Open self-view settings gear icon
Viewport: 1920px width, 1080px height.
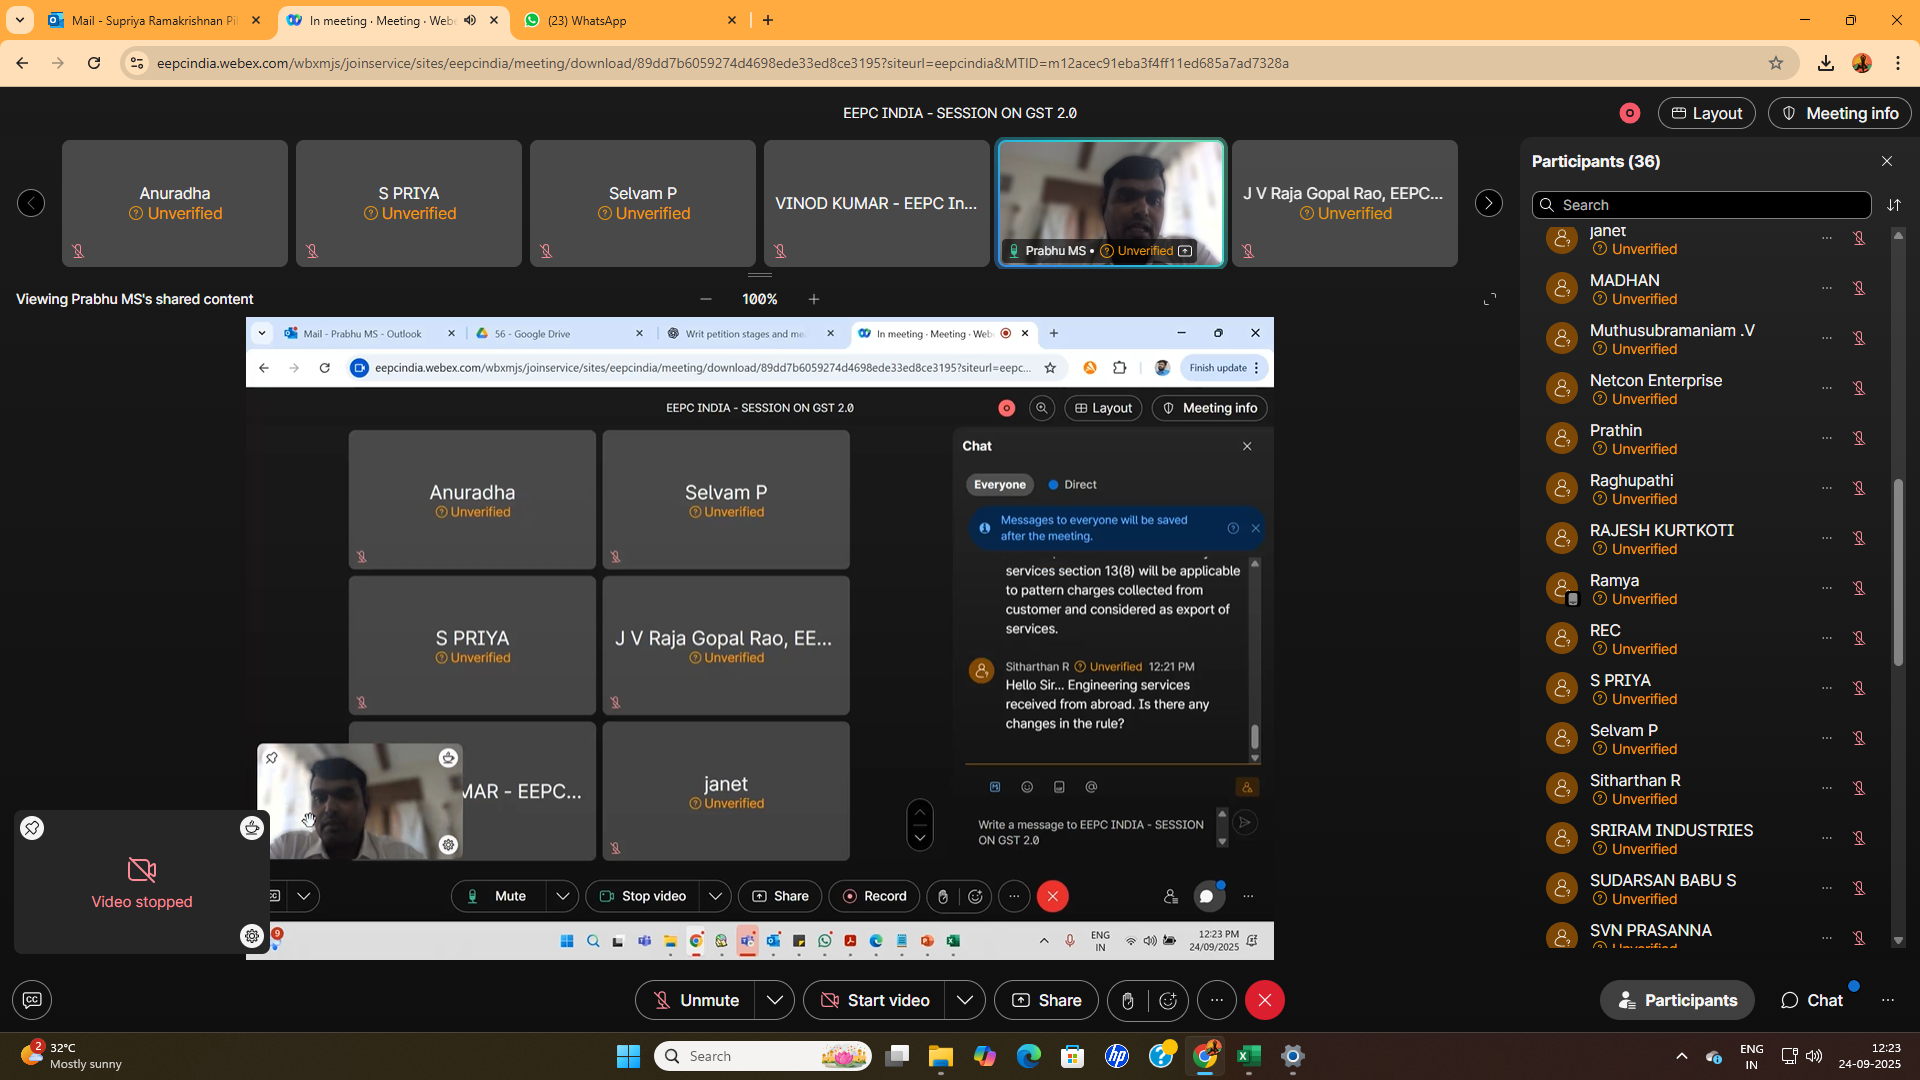[x=252, y=936]
